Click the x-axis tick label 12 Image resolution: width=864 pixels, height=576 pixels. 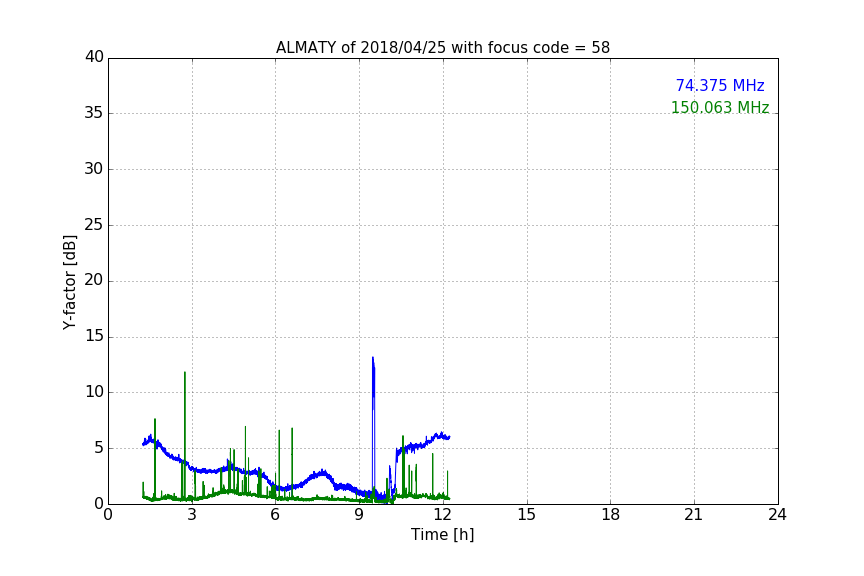click(443, 515)
